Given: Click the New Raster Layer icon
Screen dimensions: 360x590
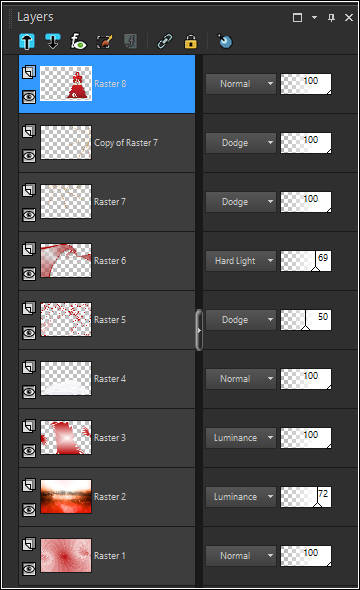Looking at the screenshot, I should click(x=27, y=41).
